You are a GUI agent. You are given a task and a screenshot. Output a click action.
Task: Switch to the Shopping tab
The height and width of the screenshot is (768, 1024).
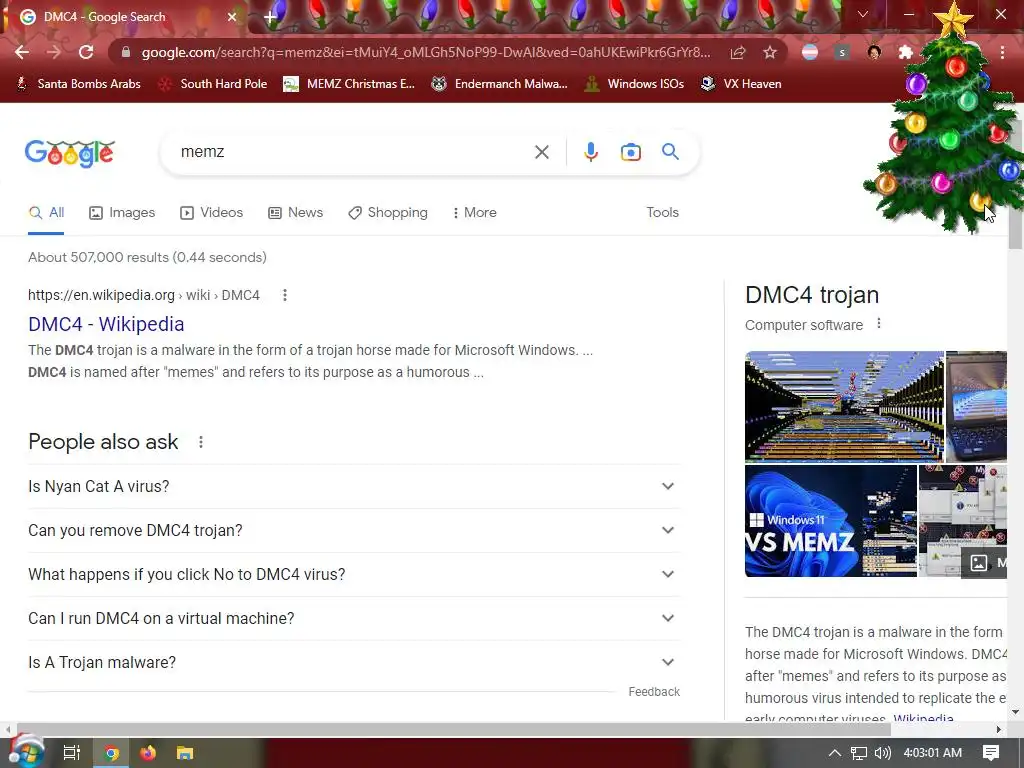tap(388, 213)
